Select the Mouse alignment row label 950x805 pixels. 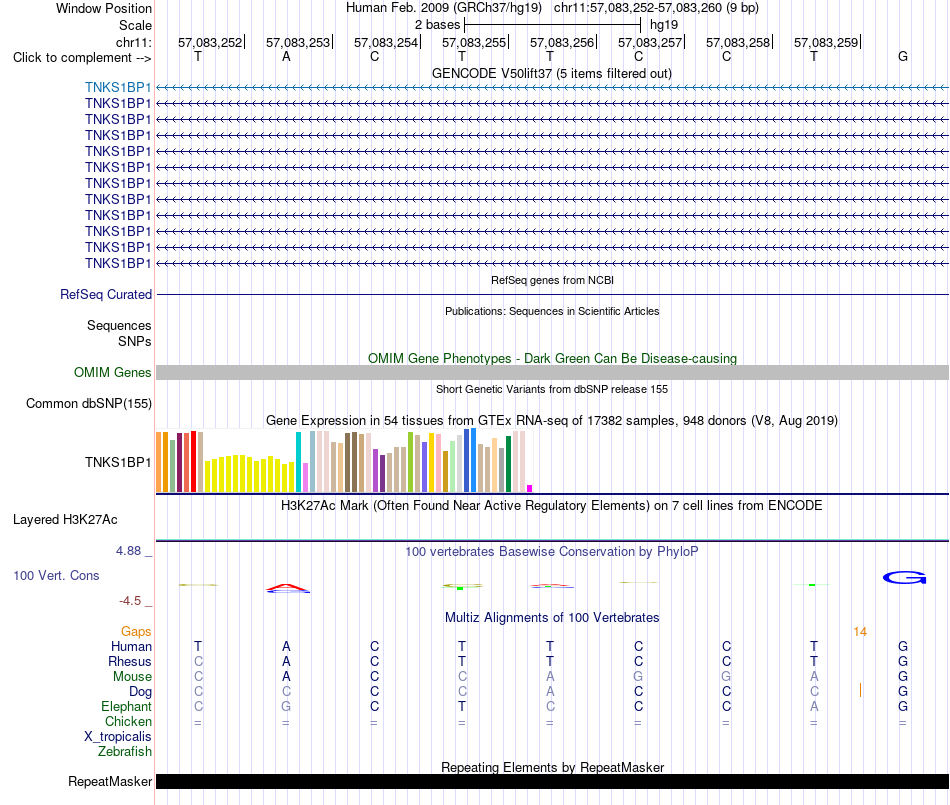pos(132,677)
